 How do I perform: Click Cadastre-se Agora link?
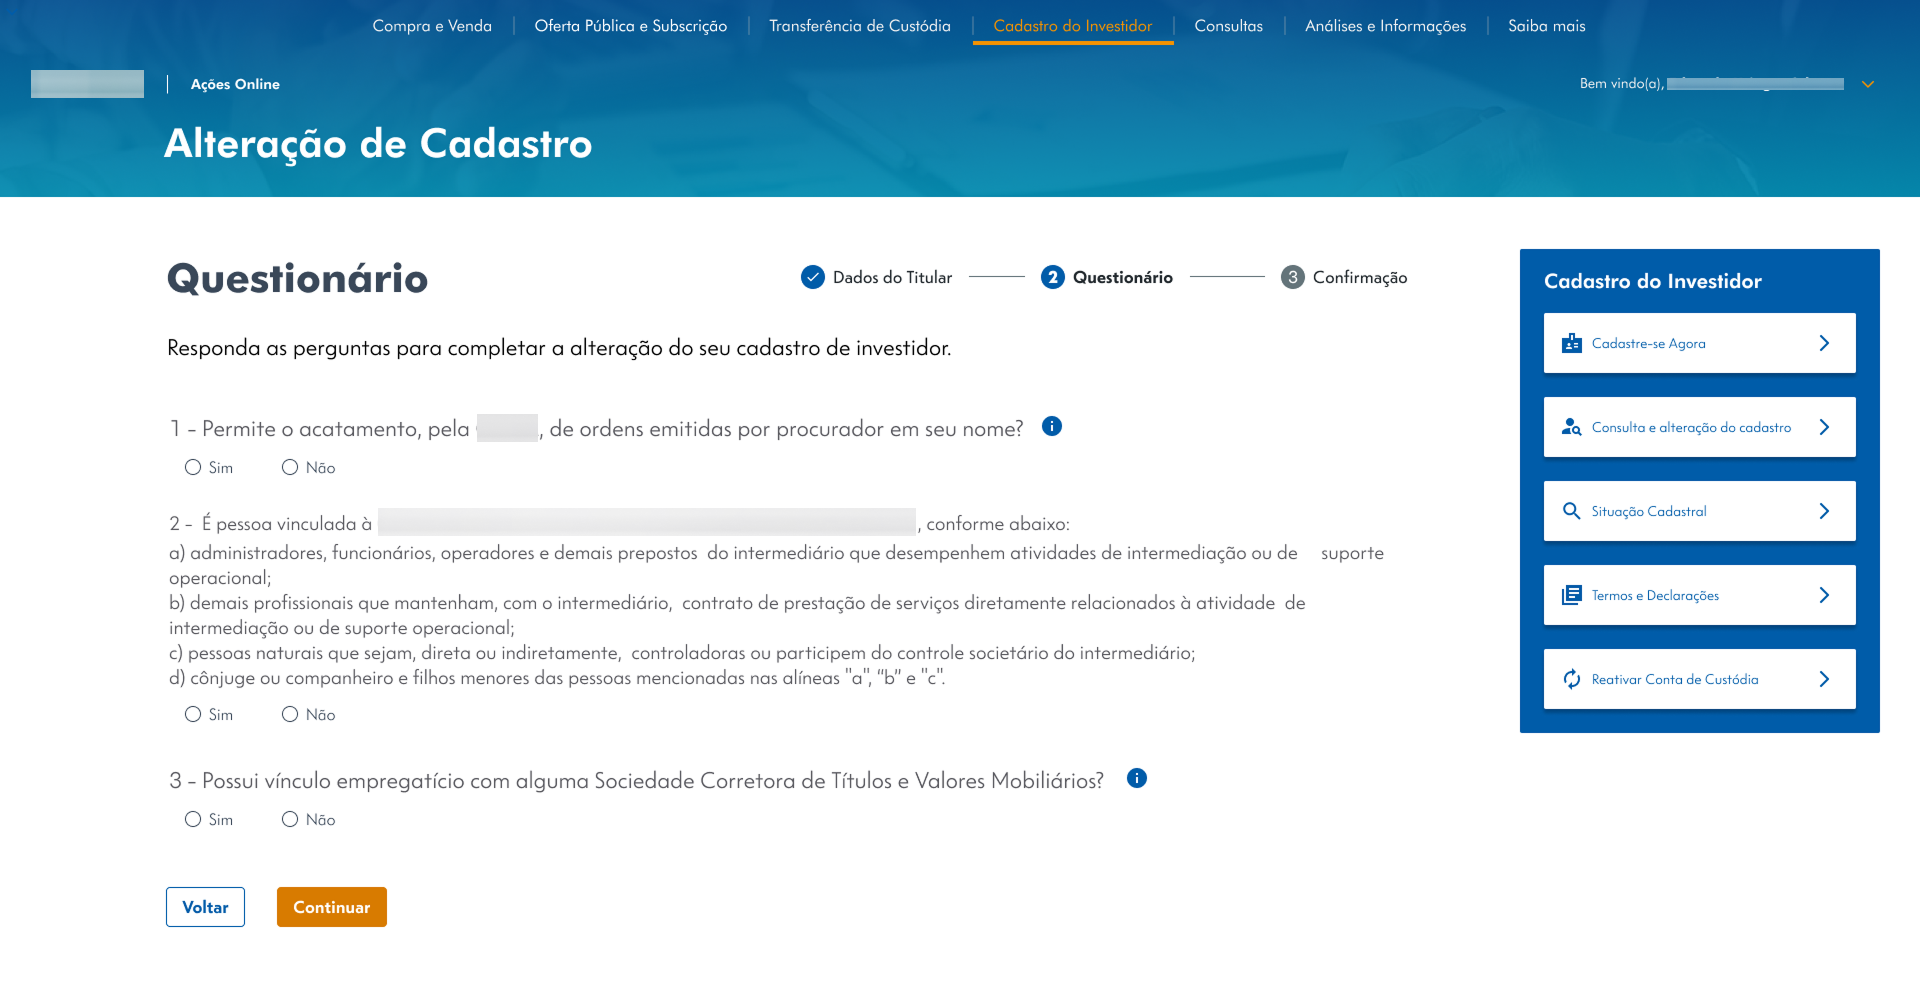pyautogui.click(x=1649, y=343)
